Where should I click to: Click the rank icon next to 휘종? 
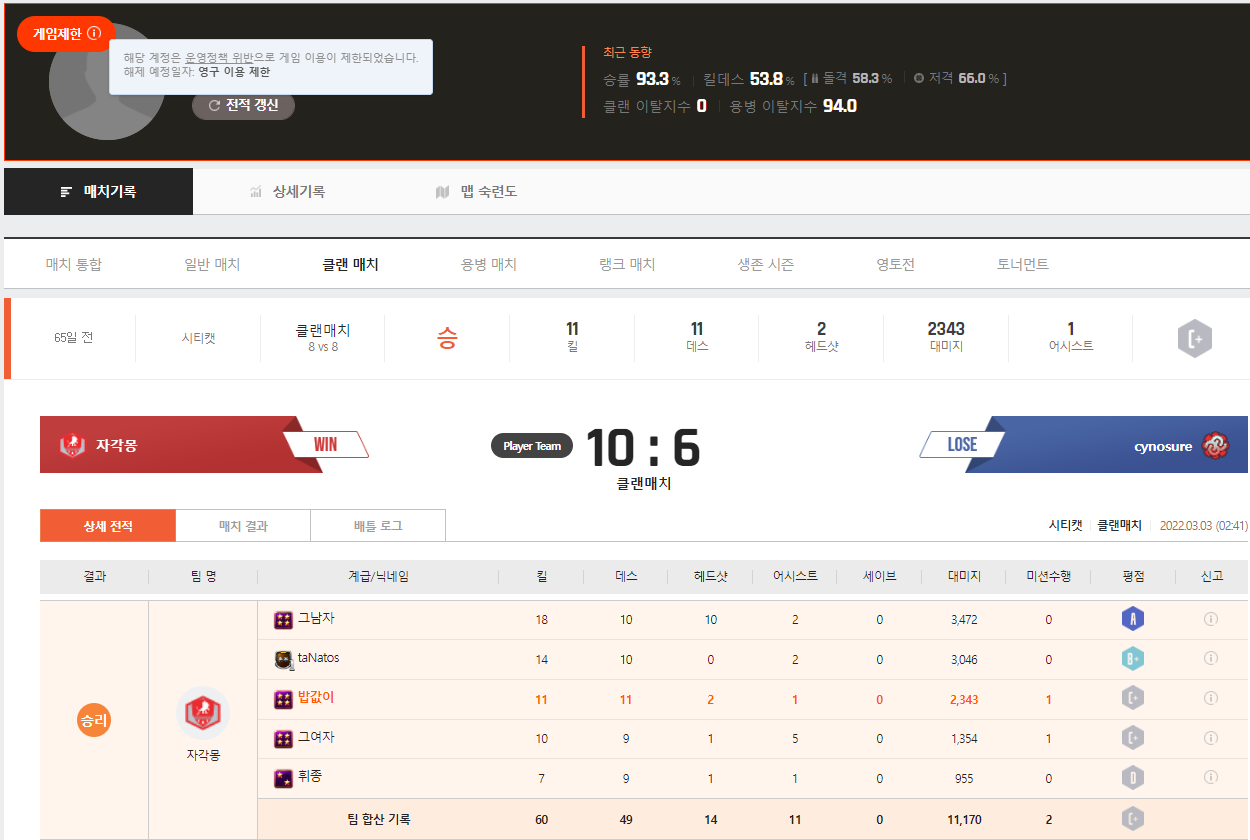coord(283,777)
